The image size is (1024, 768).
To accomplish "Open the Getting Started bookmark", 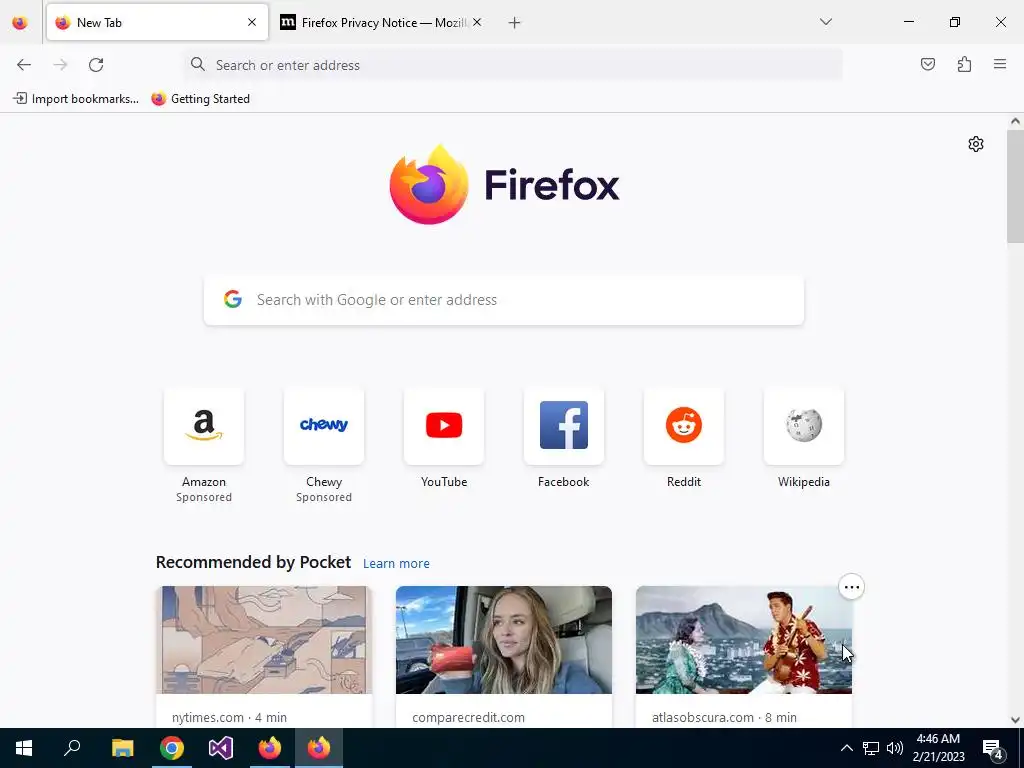I will pos(200,99).
